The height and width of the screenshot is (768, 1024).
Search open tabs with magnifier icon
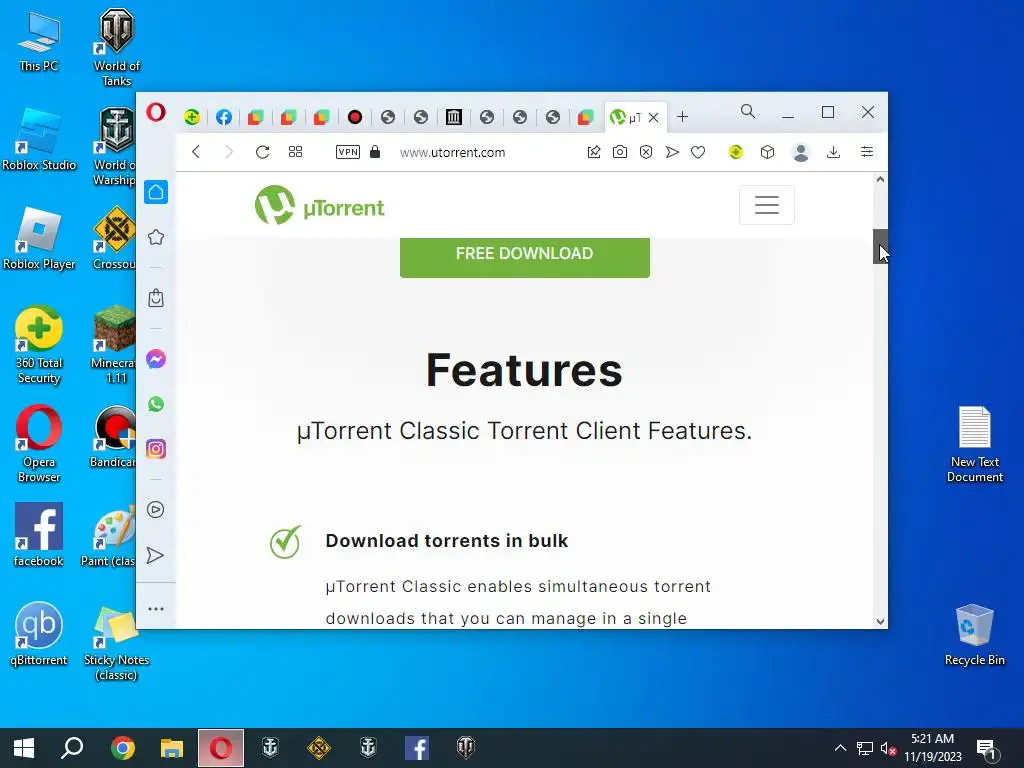[x=748, y=112]
